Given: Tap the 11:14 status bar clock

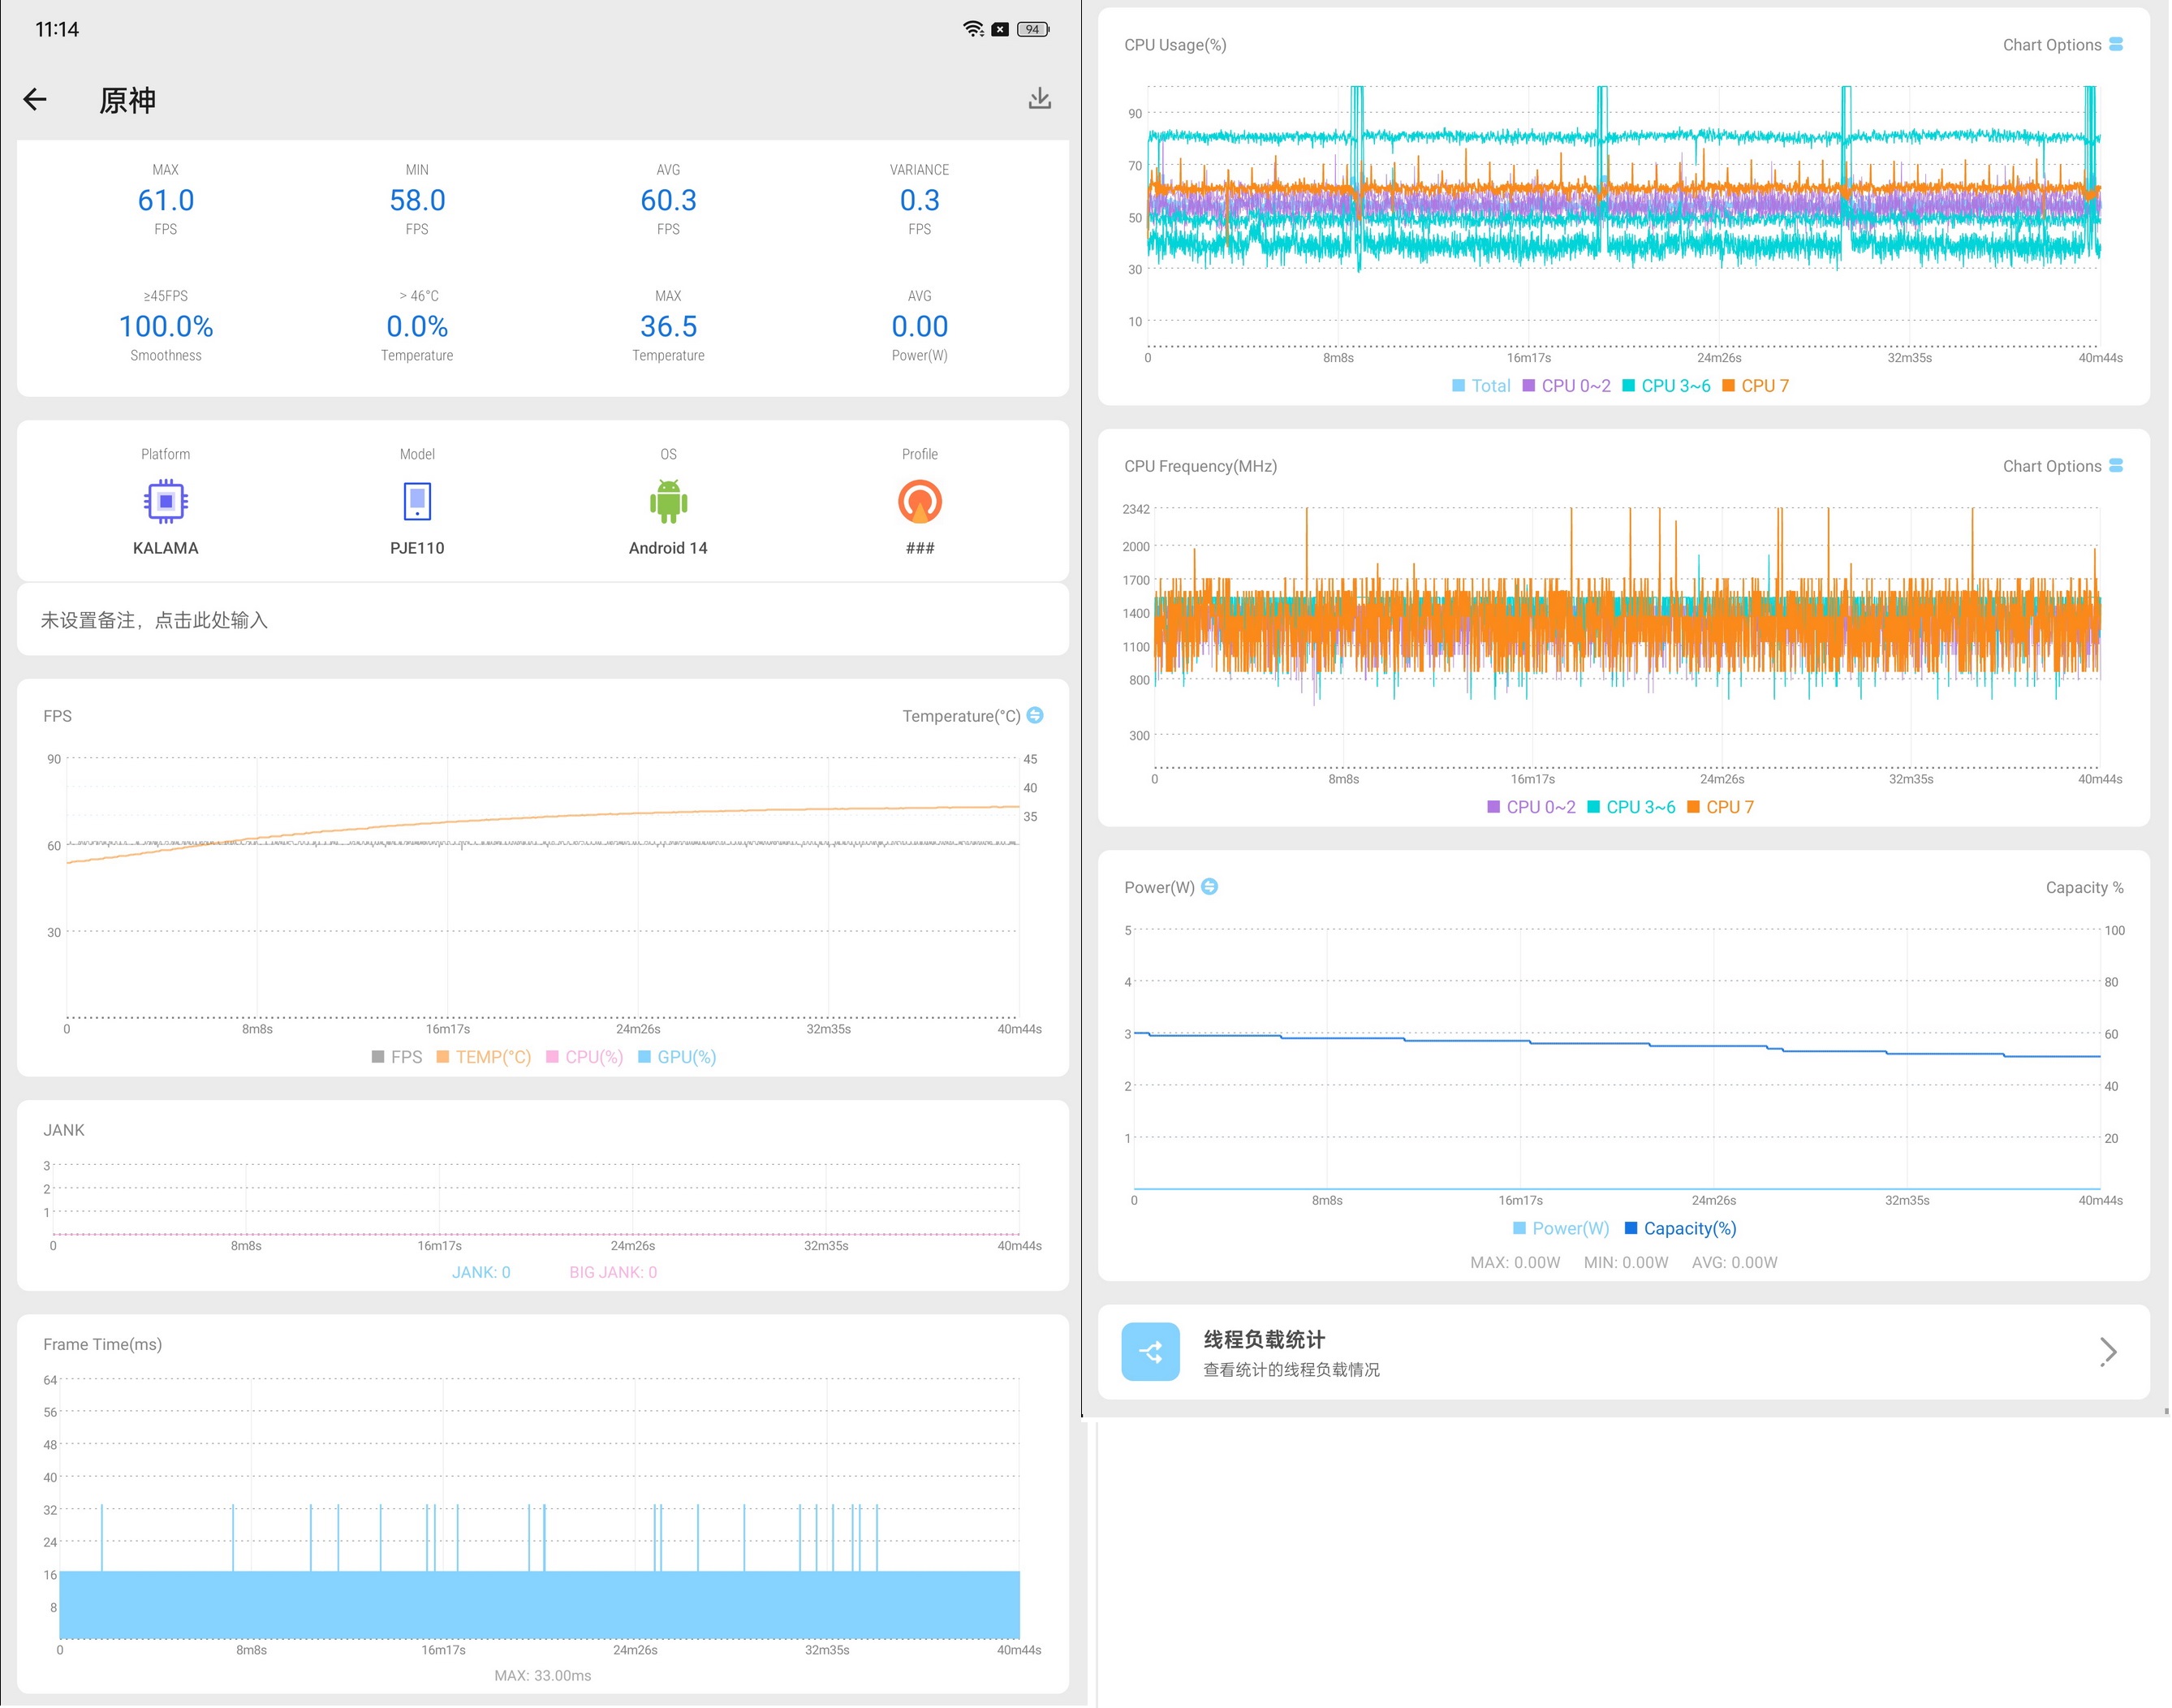Looking at the screenshot, I should (x=57, y=29).
